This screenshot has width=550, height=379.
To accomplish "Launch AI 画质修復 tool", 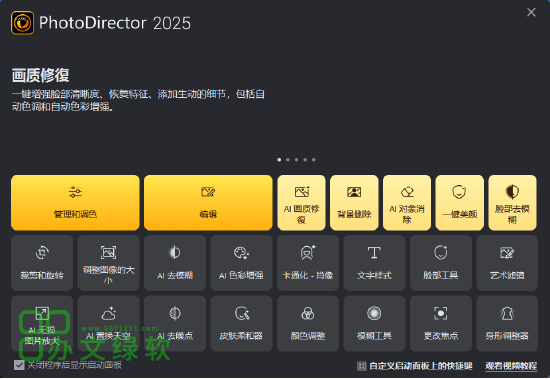I will click(301, 203).
